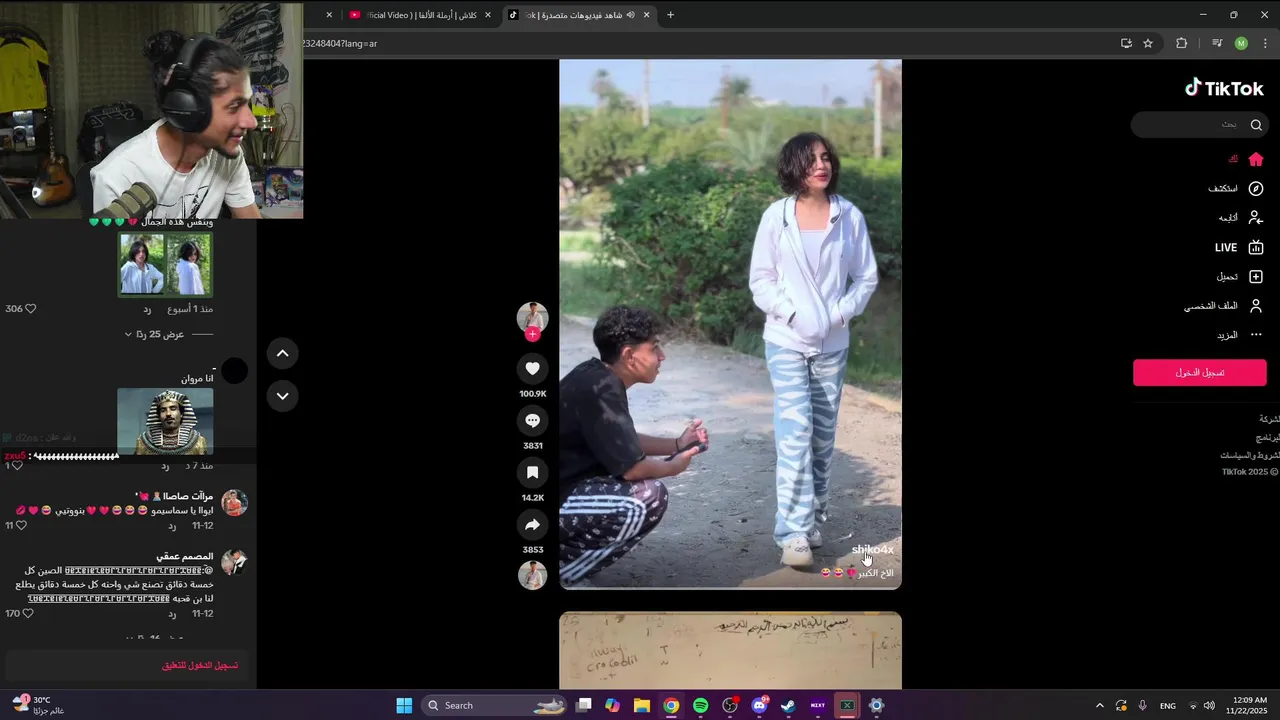The image size is (1280, 720).
Task: Like the comment with 11 likes
Action: click(x=21, y=525)
